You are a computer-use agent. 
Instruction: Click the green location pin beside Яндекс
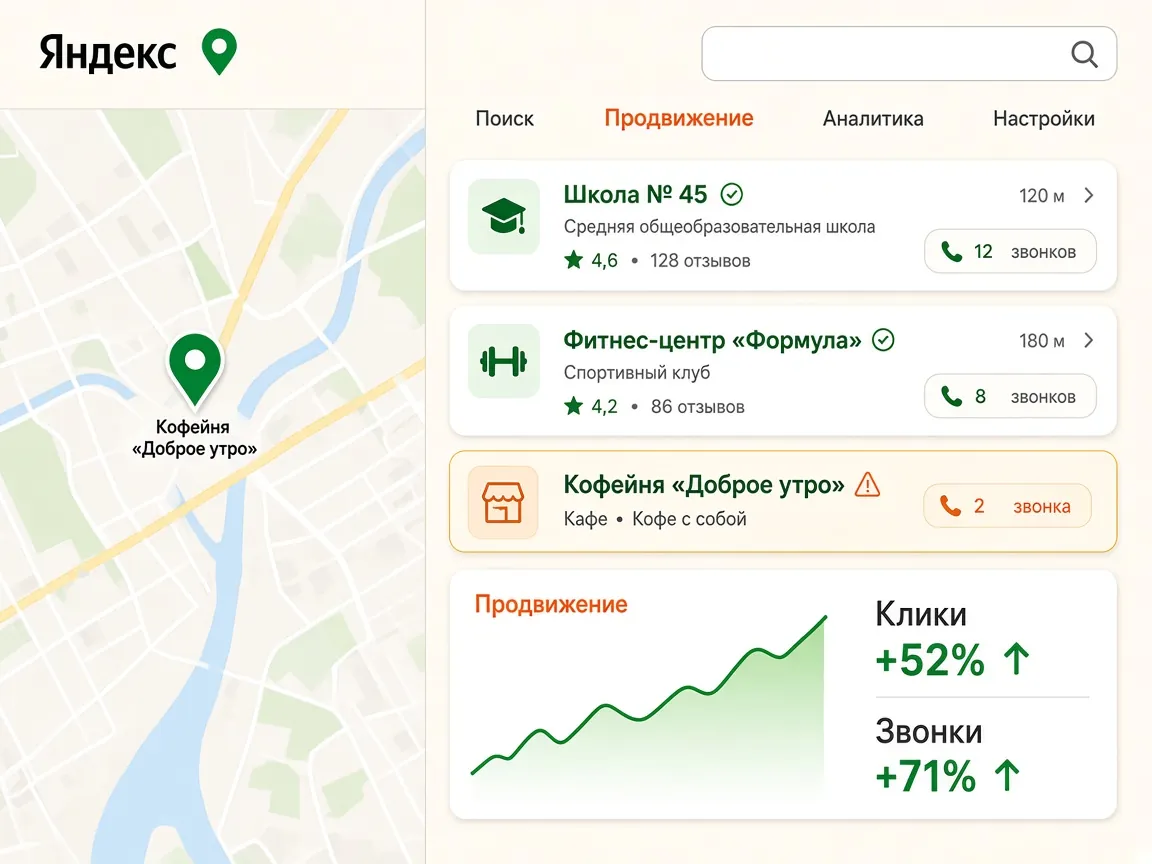click(x=219, y=51)
